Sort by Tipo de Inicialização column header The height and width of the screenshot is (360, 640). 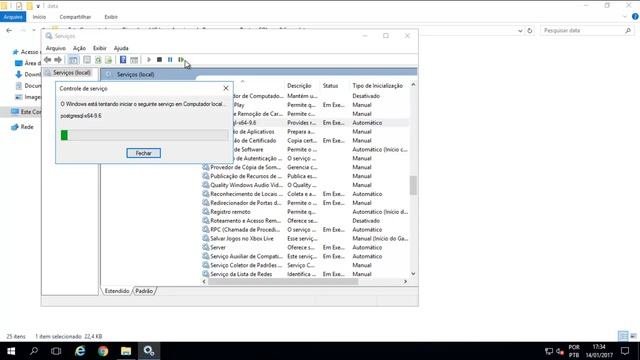[378, 86]
